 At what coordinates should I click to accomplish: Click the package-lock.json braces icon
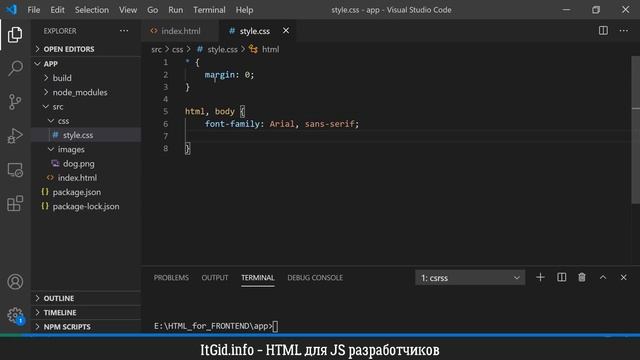click(45, 206)
